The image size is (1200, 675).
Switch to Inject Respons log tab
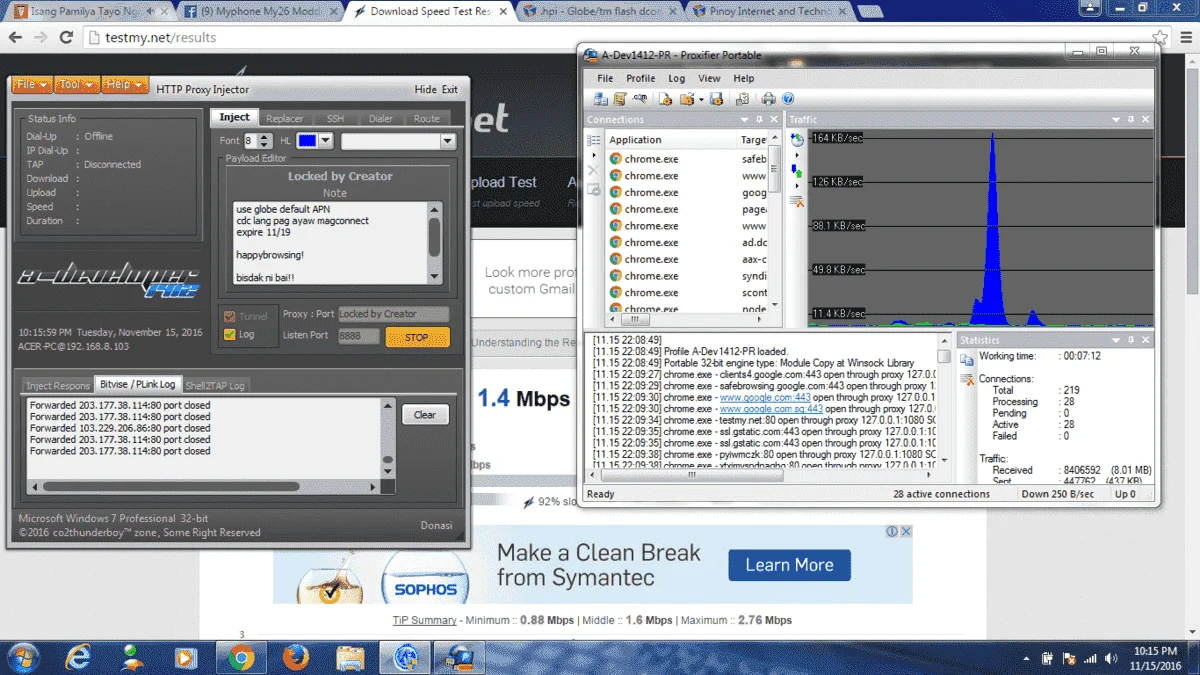(58, 385)
